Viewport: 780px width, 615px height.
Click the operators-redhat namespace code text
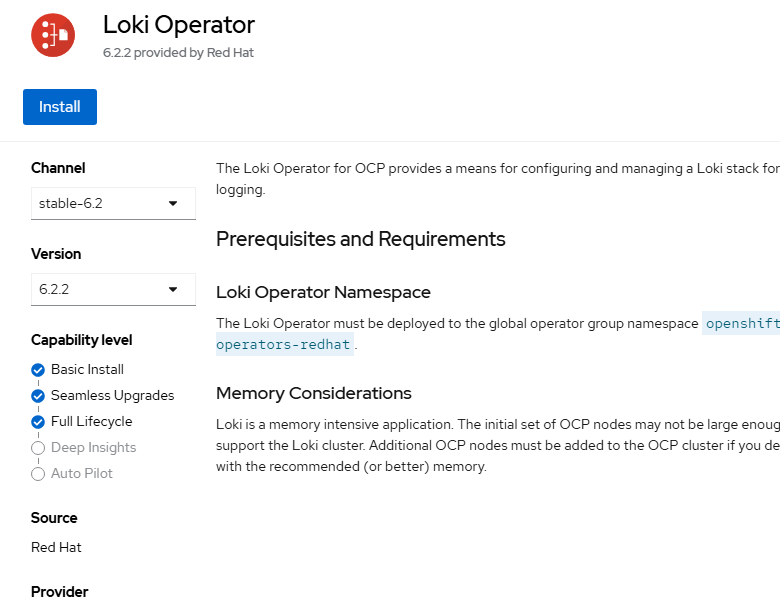click(284, 344)
